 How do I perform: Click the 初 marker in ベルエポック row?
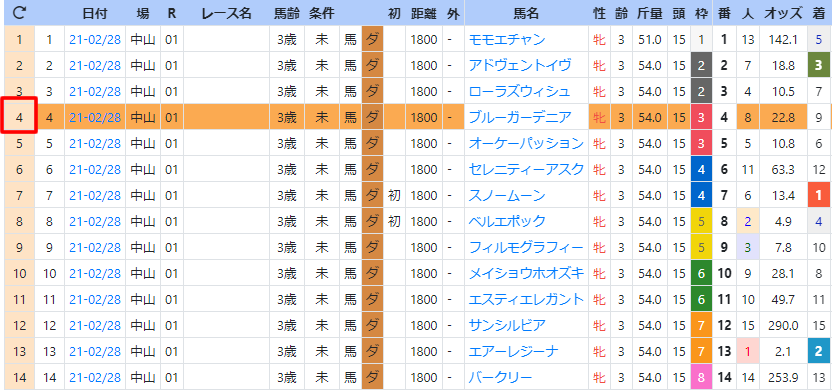(x=394, y=221)
